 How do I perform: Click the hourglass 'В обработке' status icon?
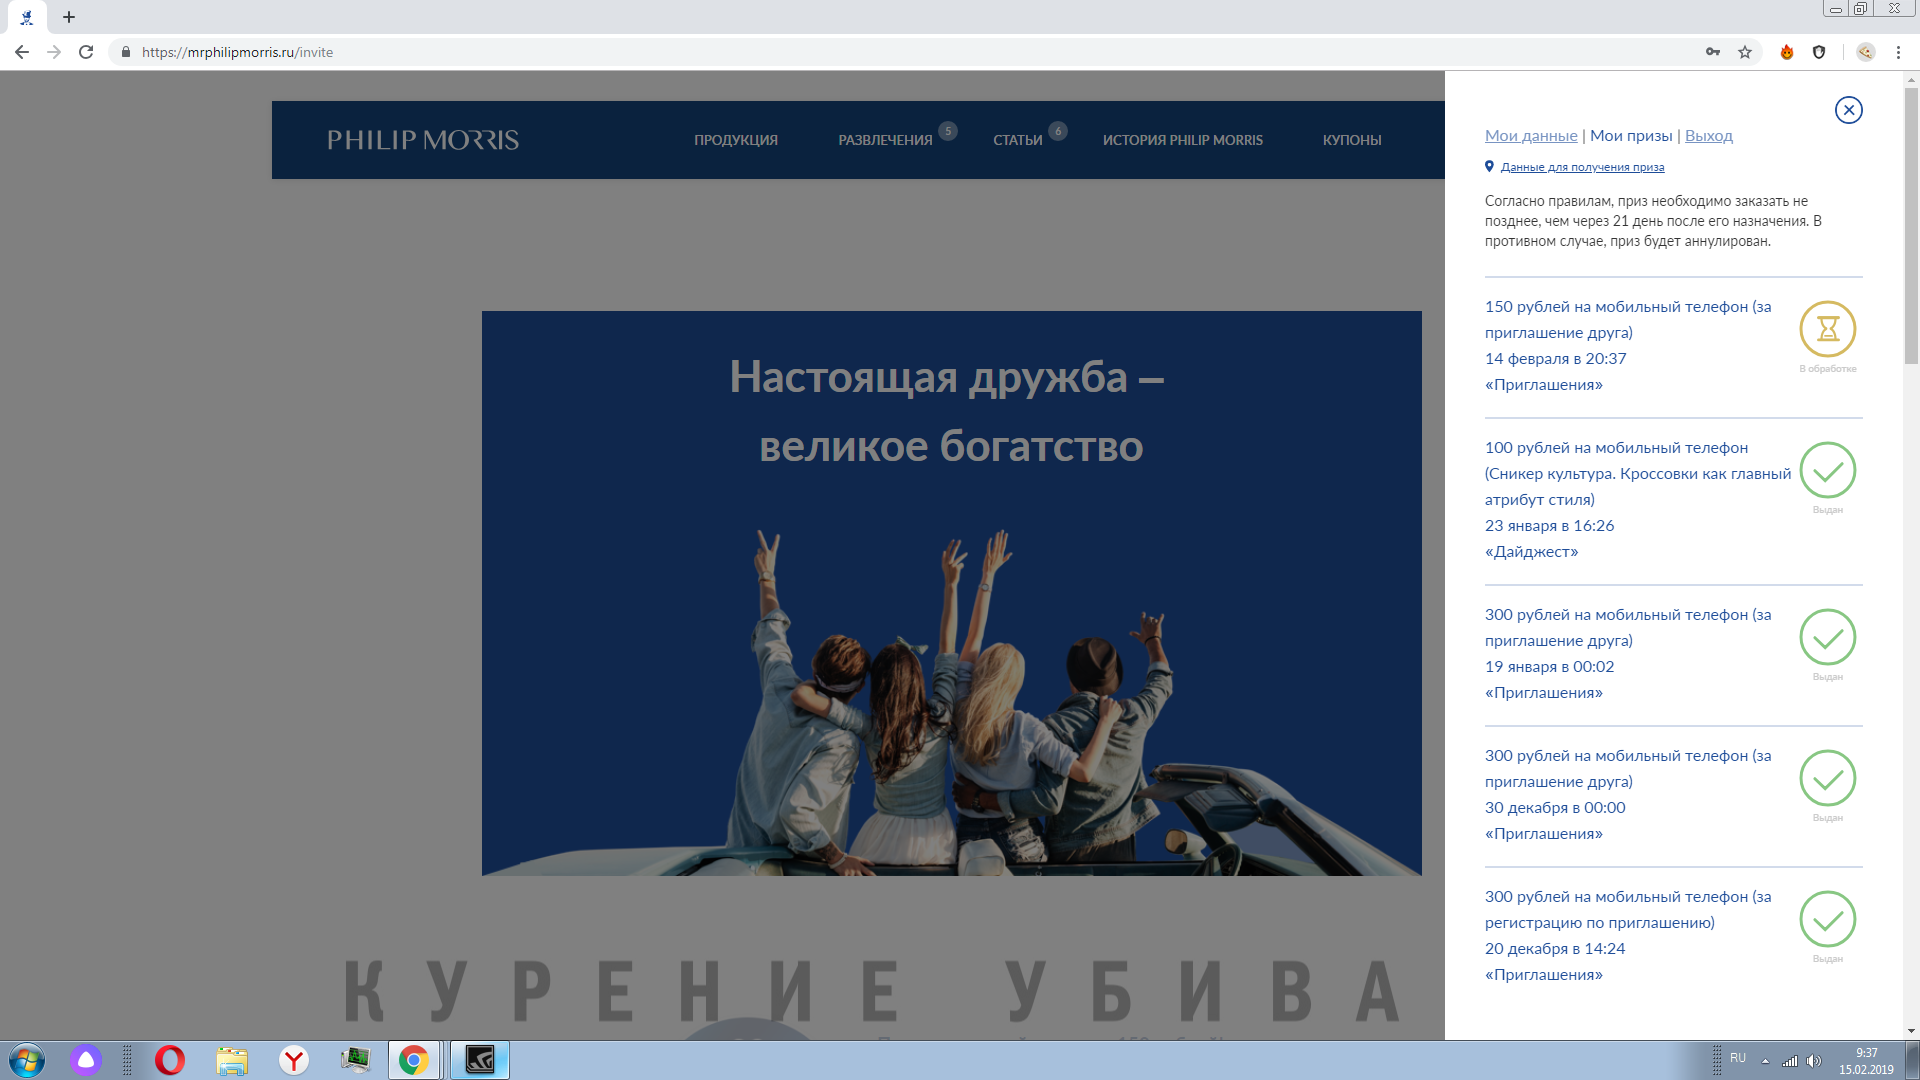[x=1827, y=329]
